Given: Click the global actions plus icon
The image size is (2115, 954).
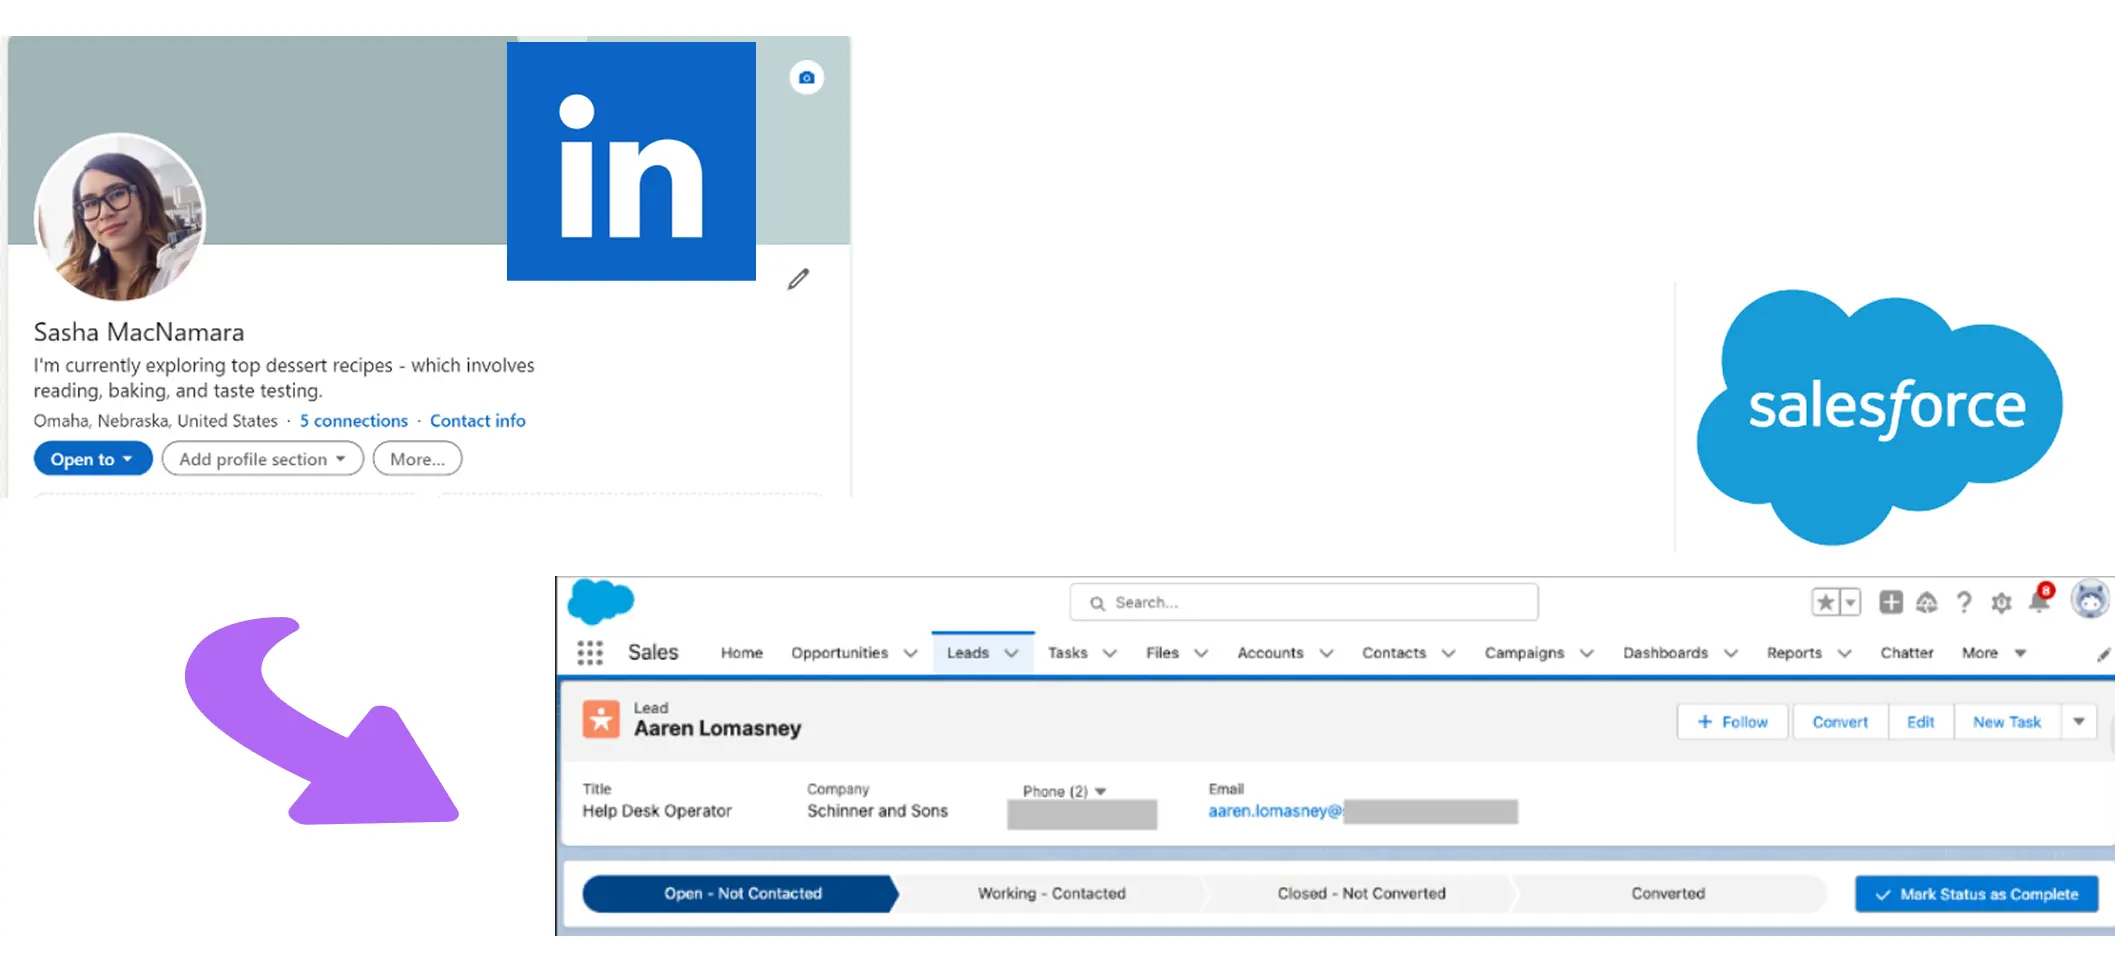Looking at the screenshot, I should click(1890, 602).
